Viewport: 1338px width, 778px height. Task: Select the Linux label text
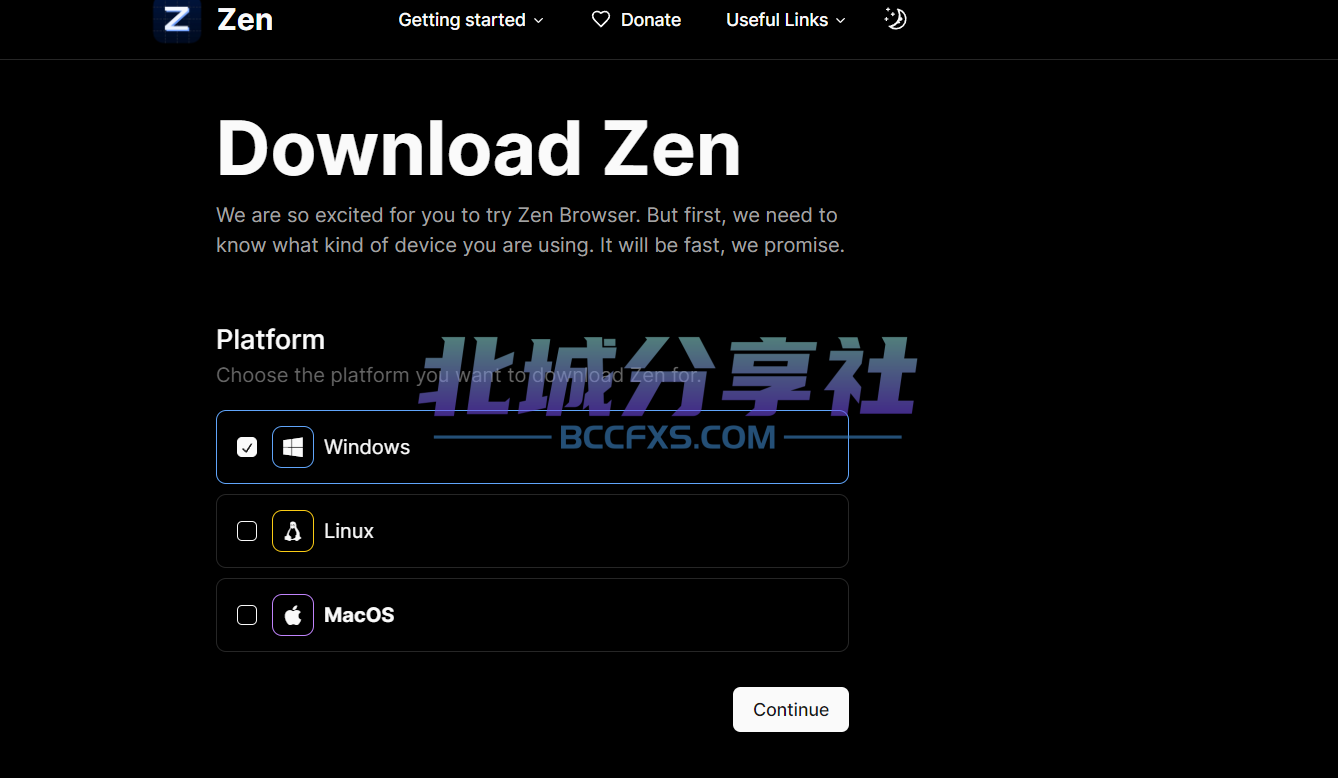click(x=349, y=531)
